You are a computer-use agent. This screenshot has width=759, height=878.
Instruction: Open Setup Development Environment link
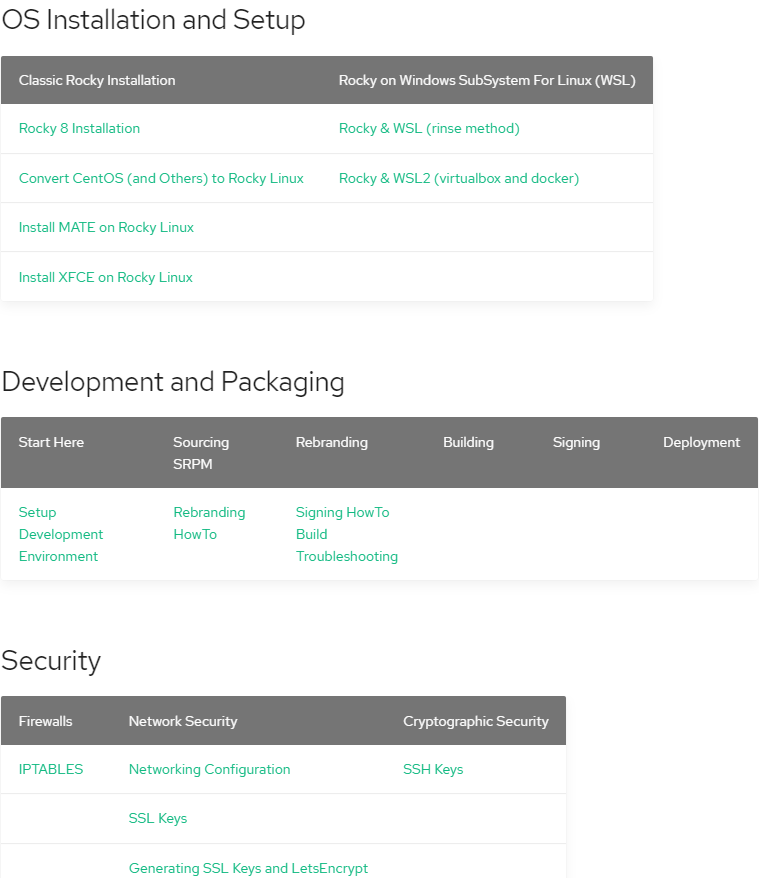60,534
